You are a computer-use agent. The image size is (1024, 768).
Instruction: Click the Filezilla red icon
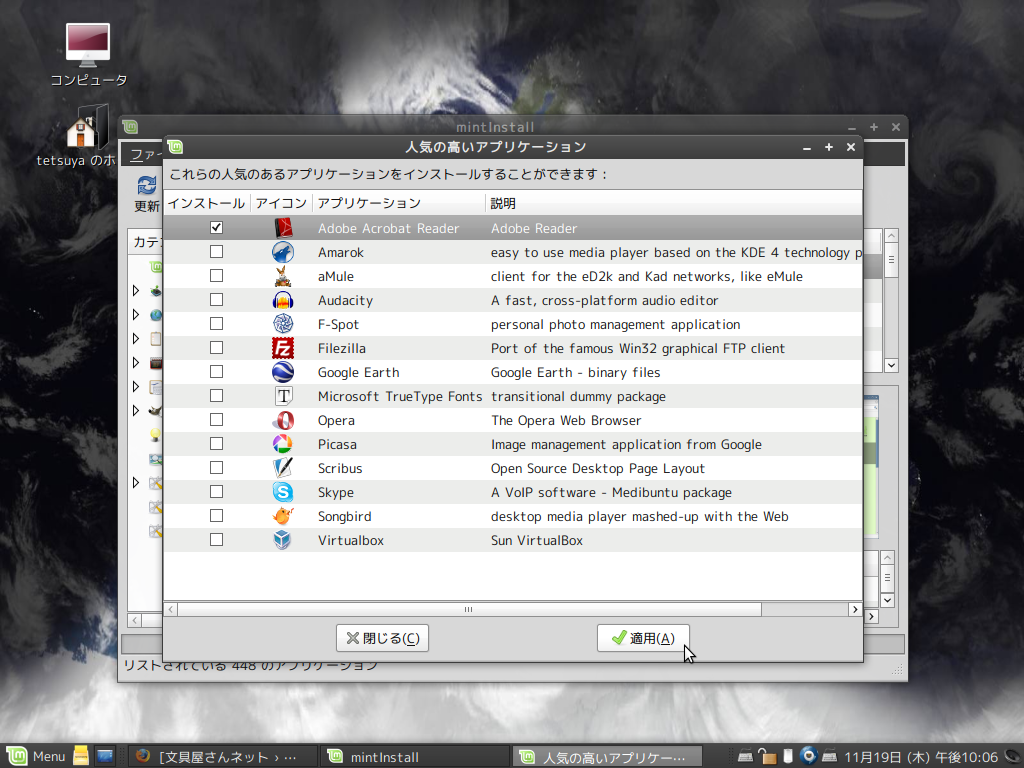[283, 348]
